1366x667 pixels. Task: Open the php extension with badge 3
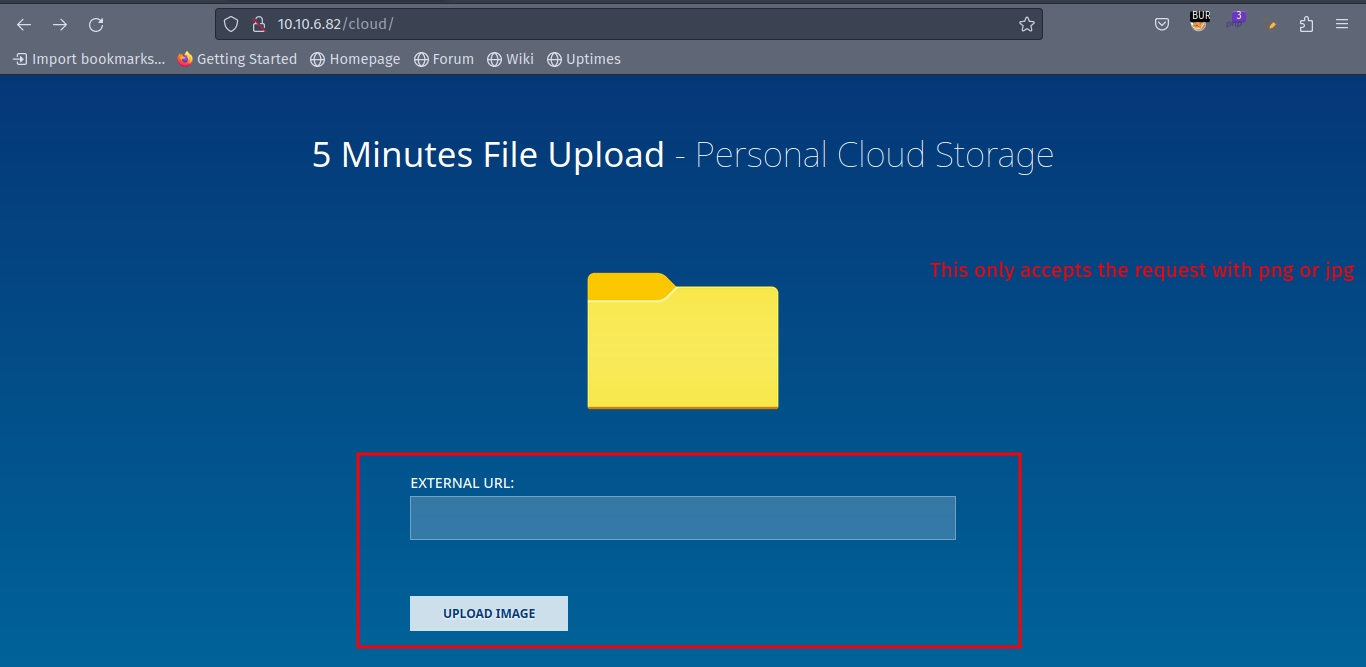coord(1236,23)
